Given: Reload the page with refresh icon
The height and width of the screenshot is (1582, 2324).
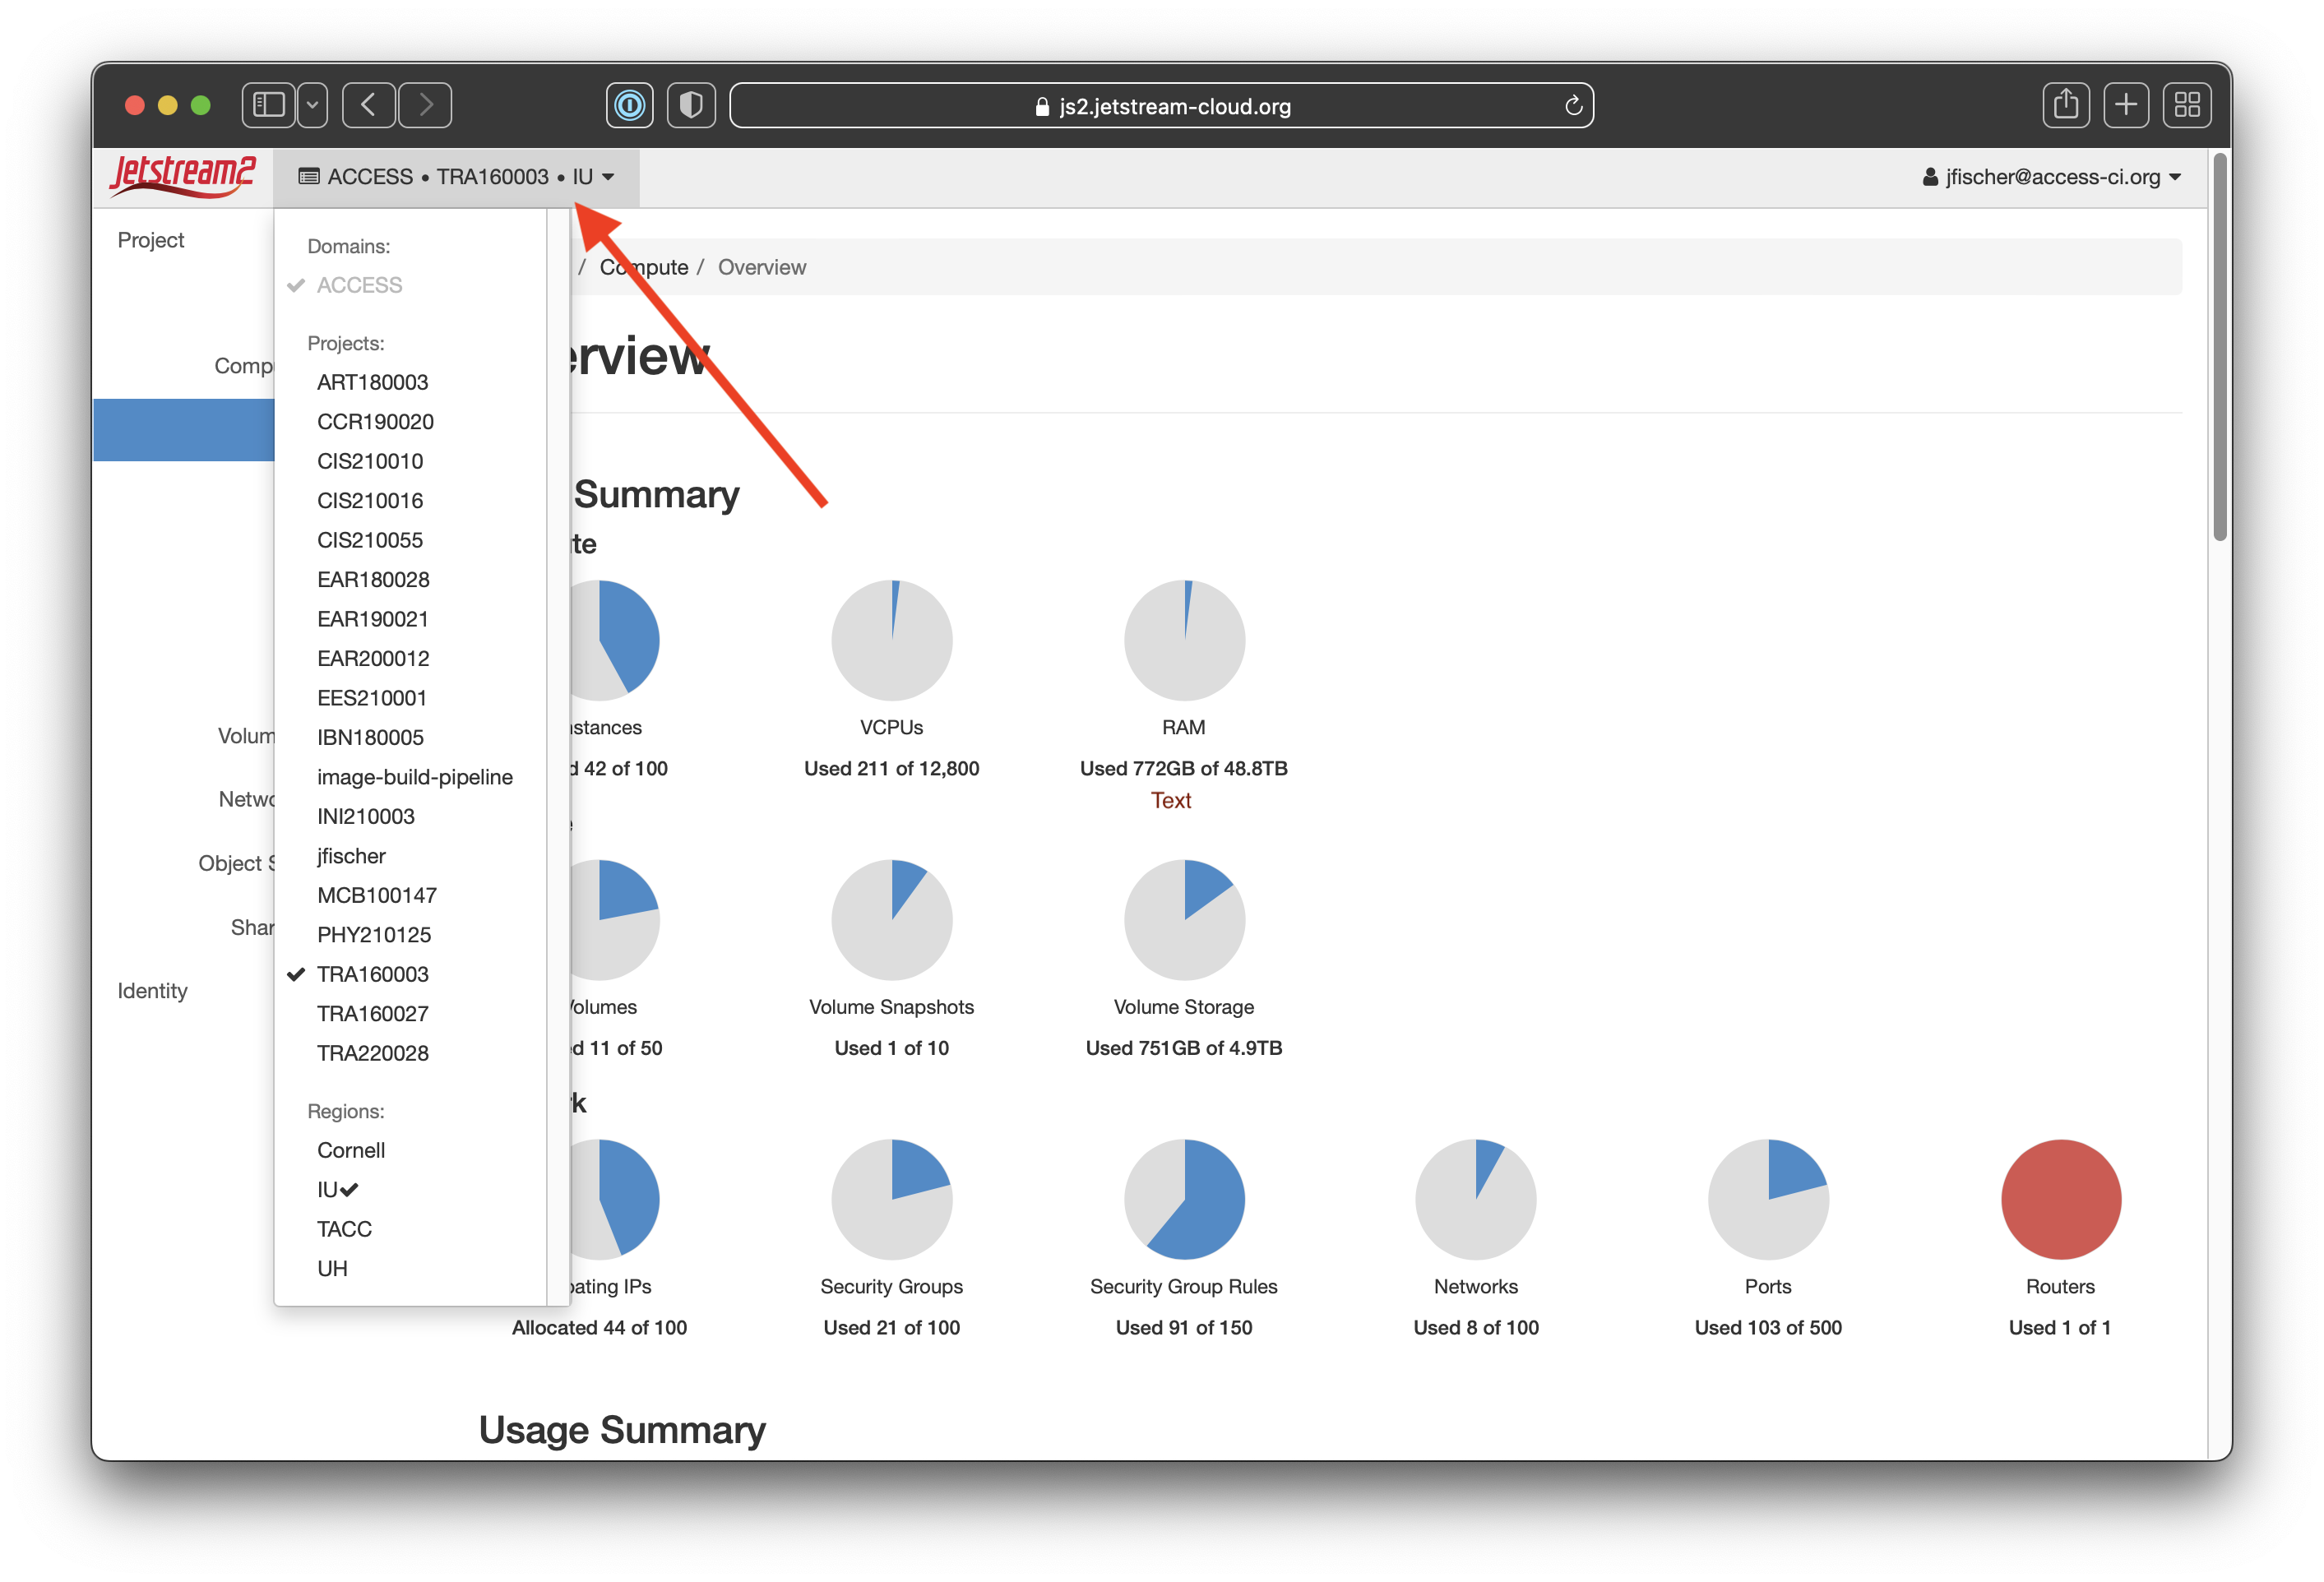Looking at the screenshot, I should tap(1572, 106).
